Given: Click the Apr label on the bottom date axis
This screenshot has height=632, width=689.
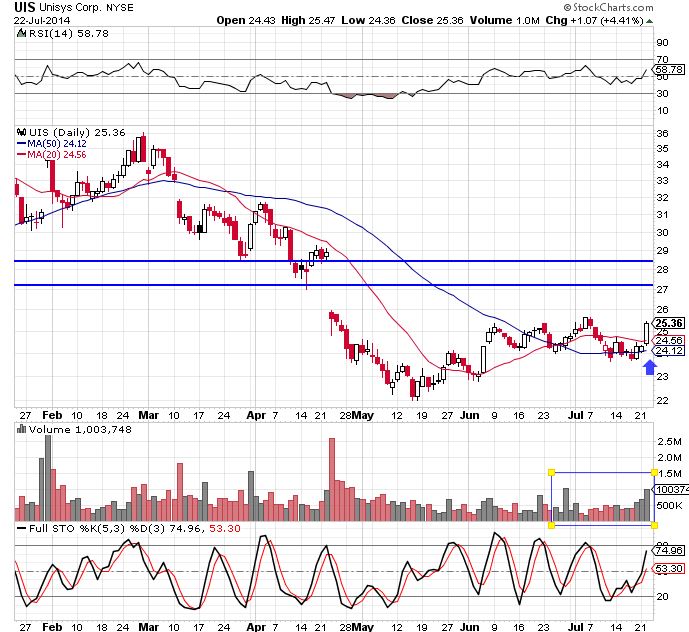Looking at the screenshot, I should point(256,626).
